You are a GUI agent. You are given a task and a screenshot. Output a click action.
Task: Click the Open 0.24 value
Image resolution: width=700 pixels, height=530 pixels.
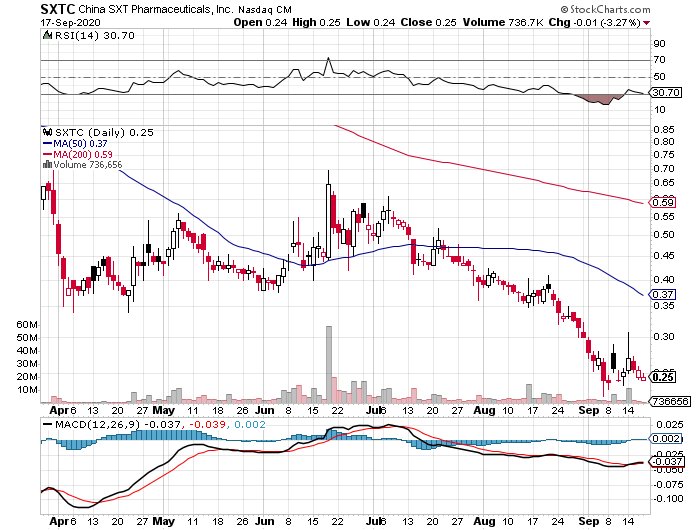(x=260, y=22)
